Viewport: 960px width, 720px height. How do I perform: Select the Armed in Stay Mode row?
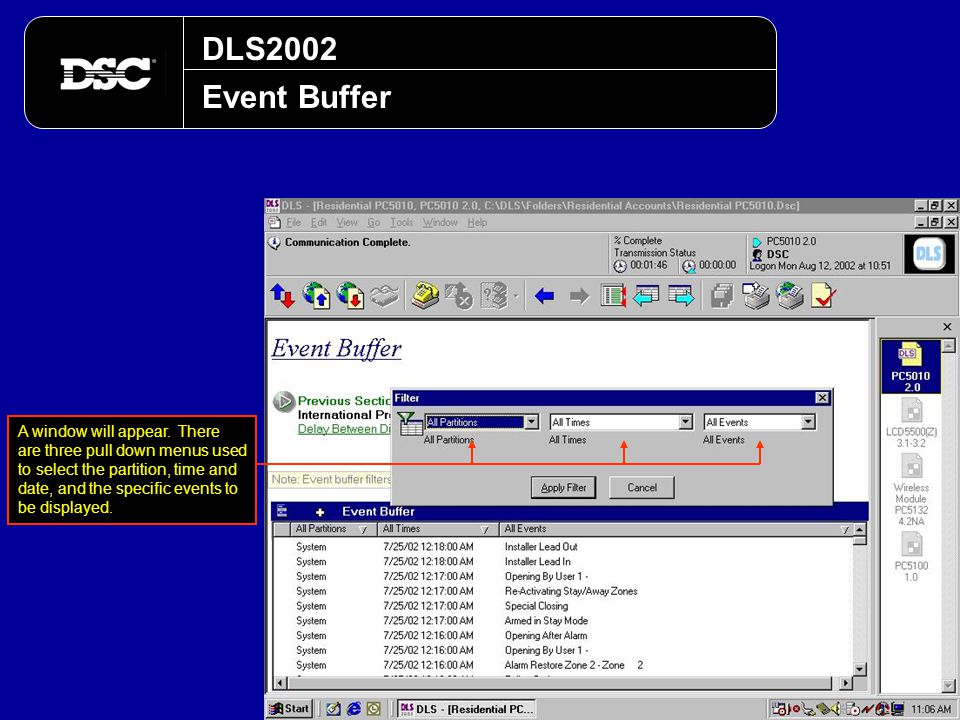563,621
